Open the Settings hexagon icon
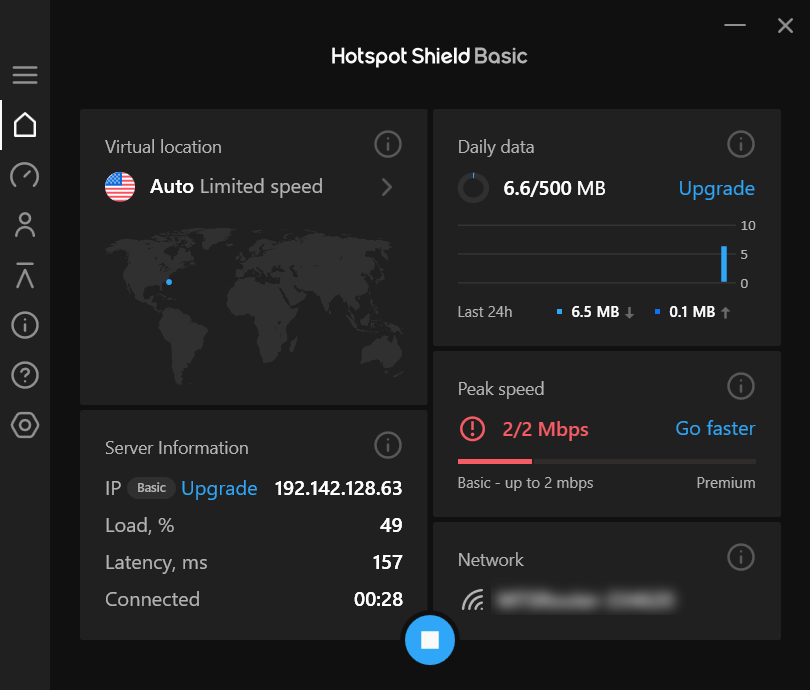Viewport: 810px width, 690px height. (25, 426)
